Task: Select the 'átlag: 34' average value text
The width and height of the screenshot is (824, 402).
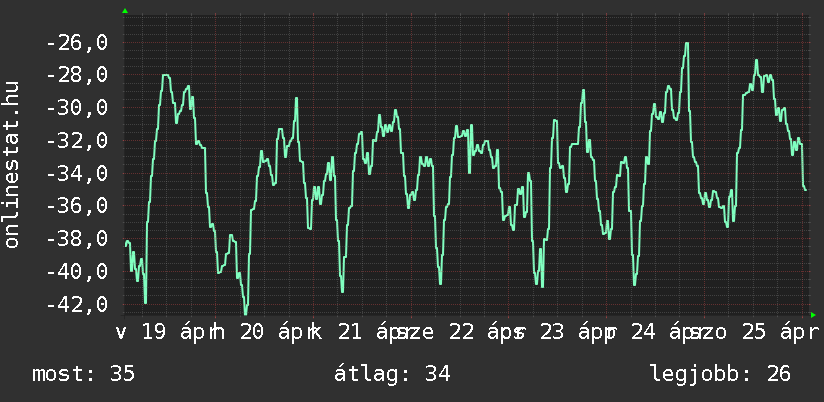Action: (x=395, y=374)
